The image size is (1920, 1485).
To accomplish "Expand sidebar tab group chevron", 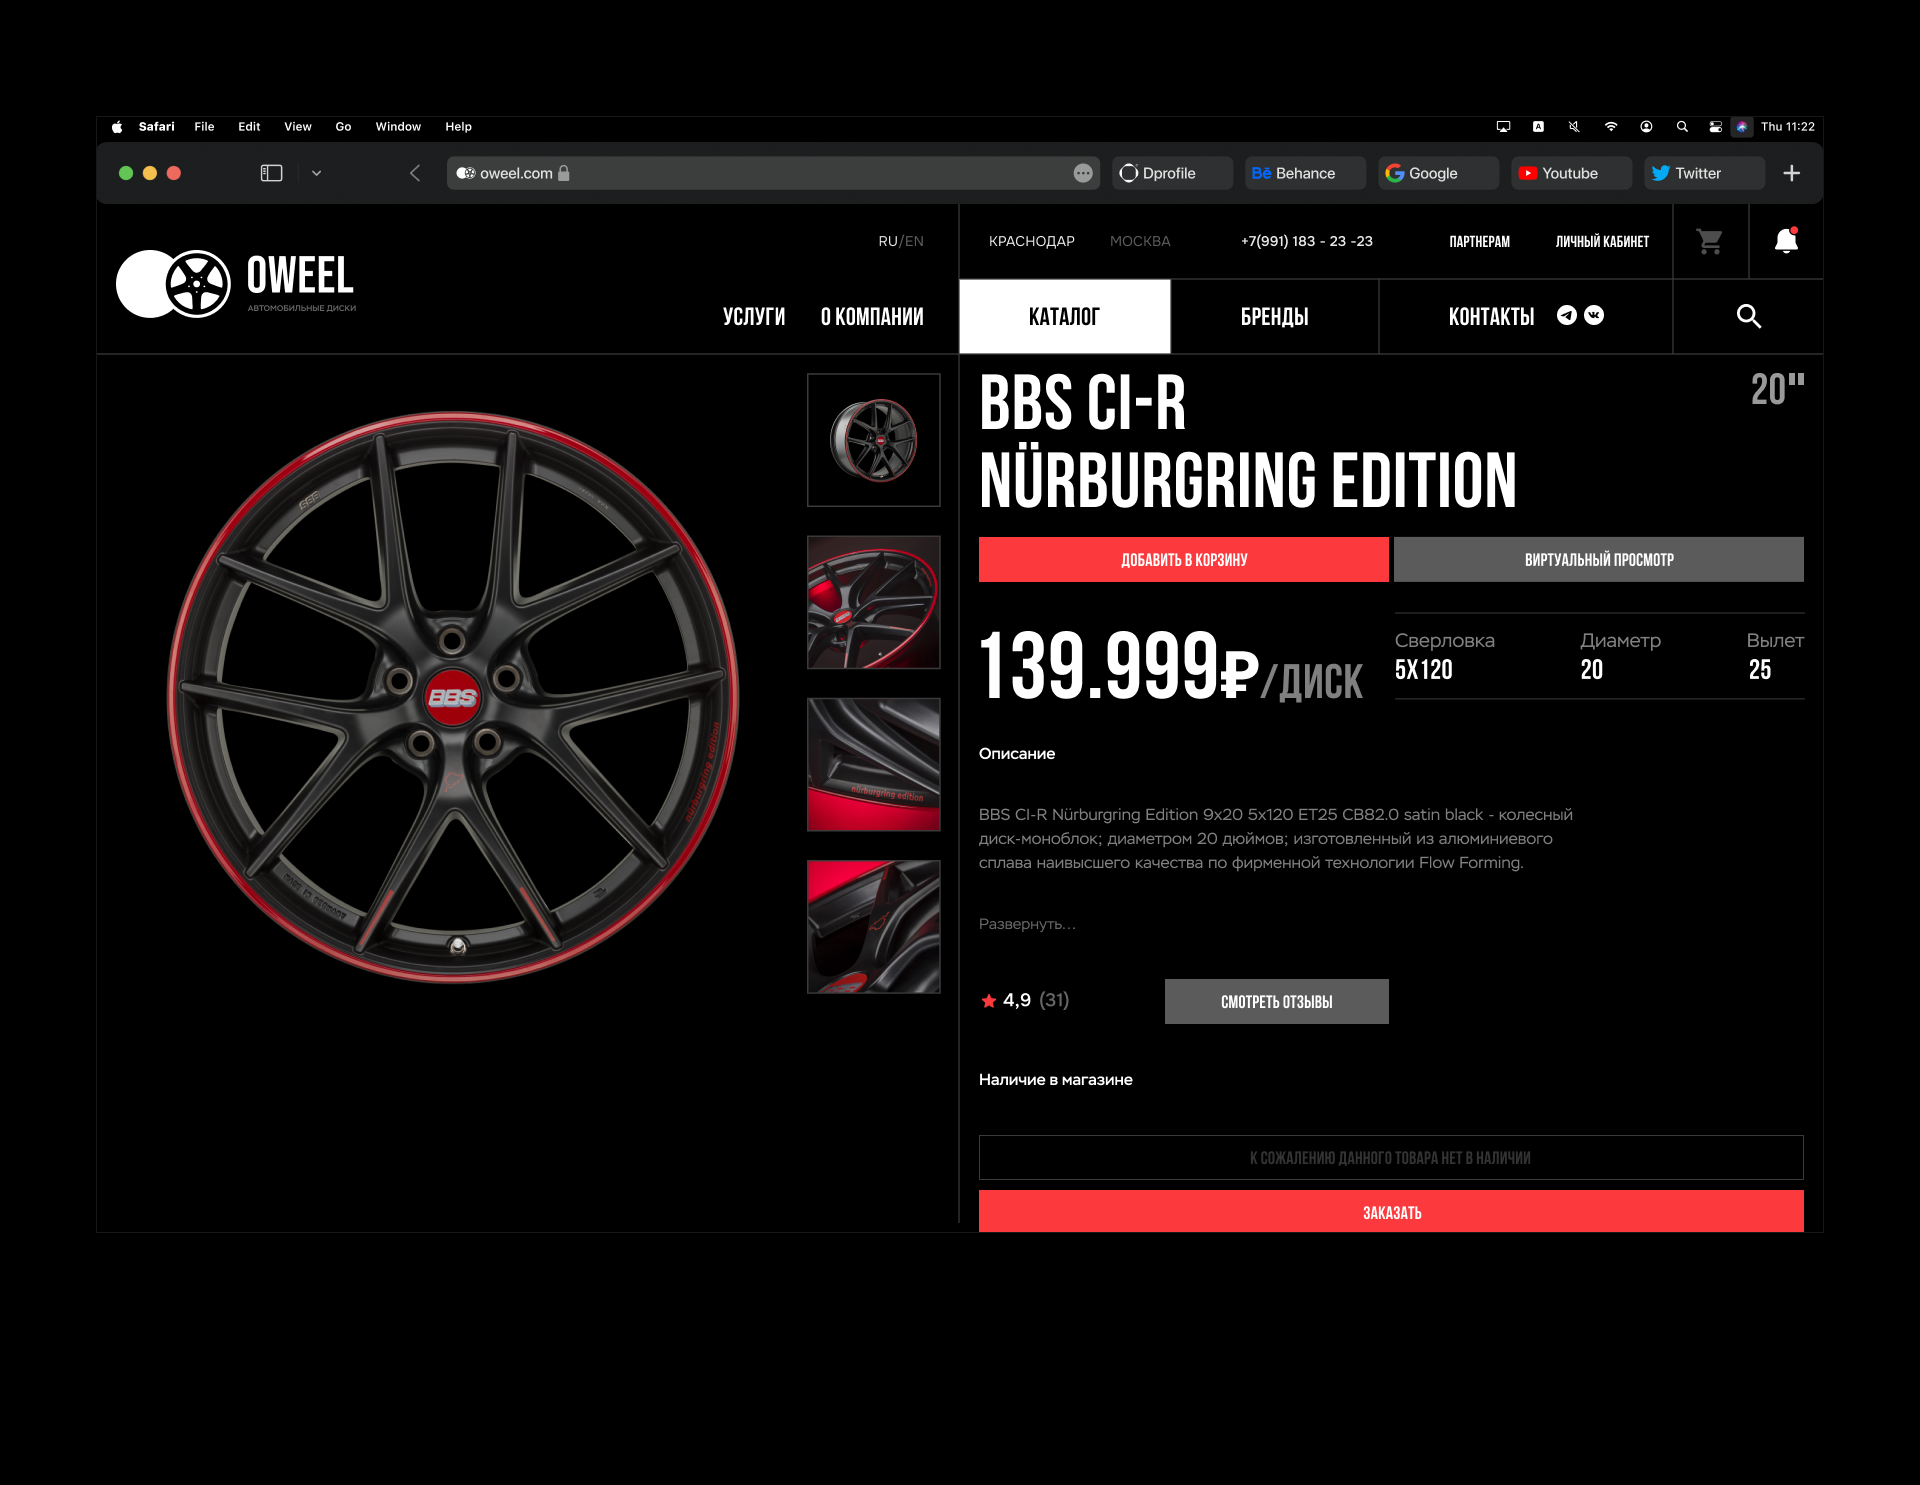I will [316, 173].
